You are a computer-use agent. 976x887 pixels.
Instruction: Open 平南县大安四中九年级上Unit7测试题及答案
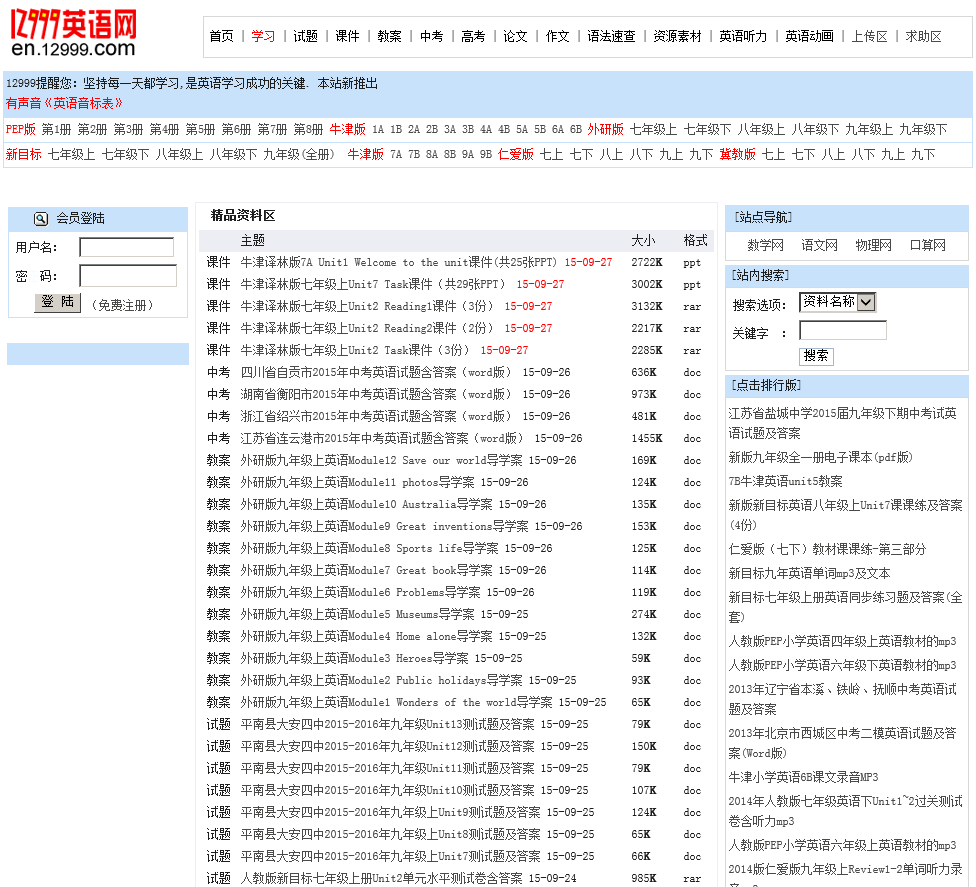[390, 856]
